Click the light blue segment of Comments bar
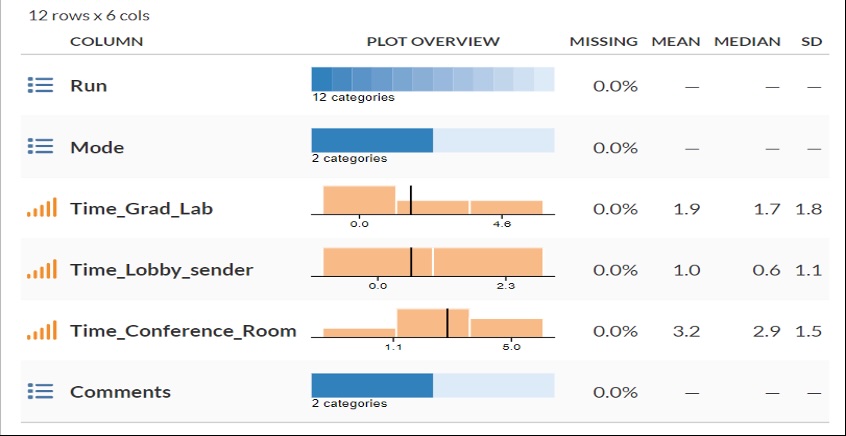 [494, 385]
